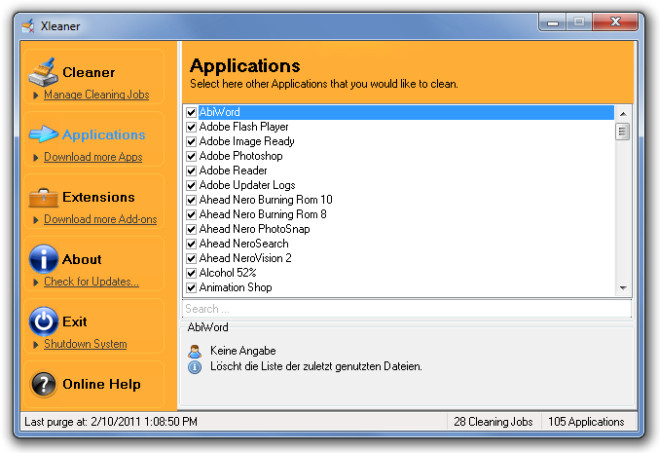Focus the Search input field
The height and width of the screenshot is (453, 660).
(x=407, y=309)
